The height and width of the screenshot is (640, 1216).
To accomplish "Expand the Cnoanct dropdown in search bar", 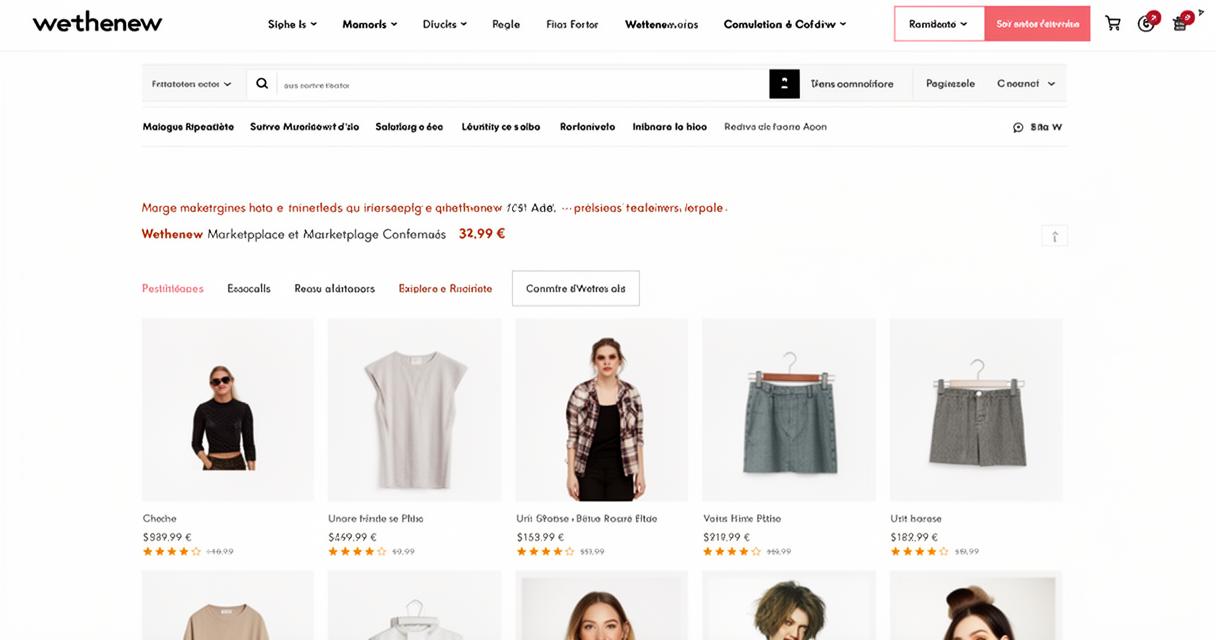I will pyautogui.click(x=1026, y=84).
